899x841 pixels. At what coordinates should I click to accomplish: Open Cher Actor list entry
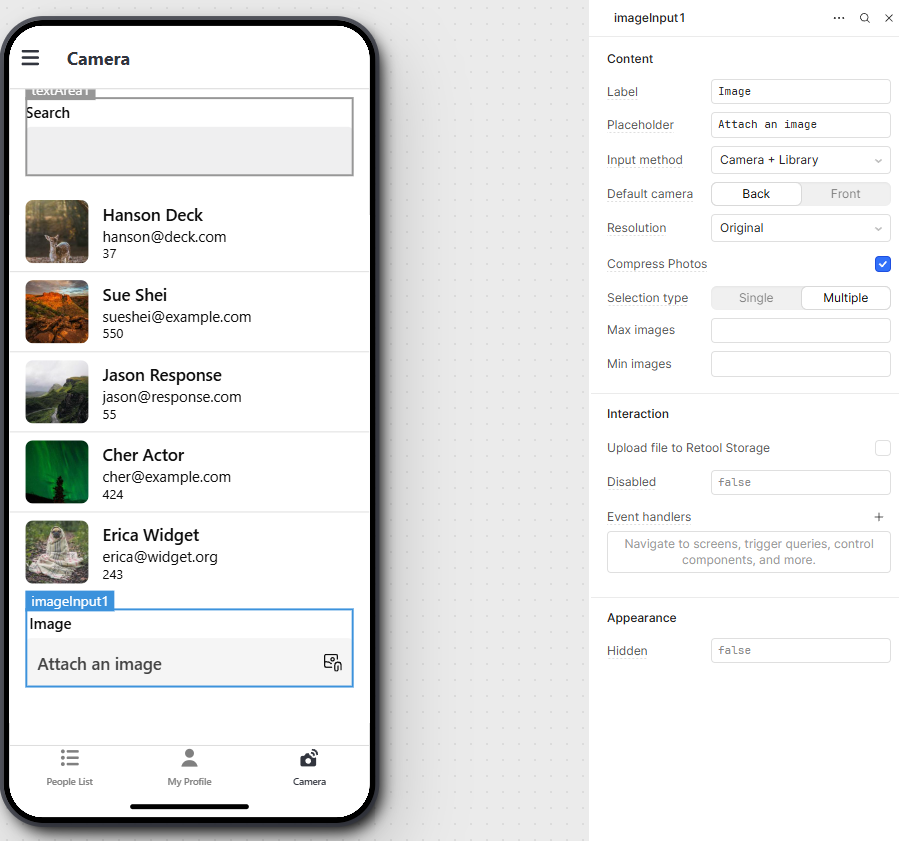tap(189, 471)
